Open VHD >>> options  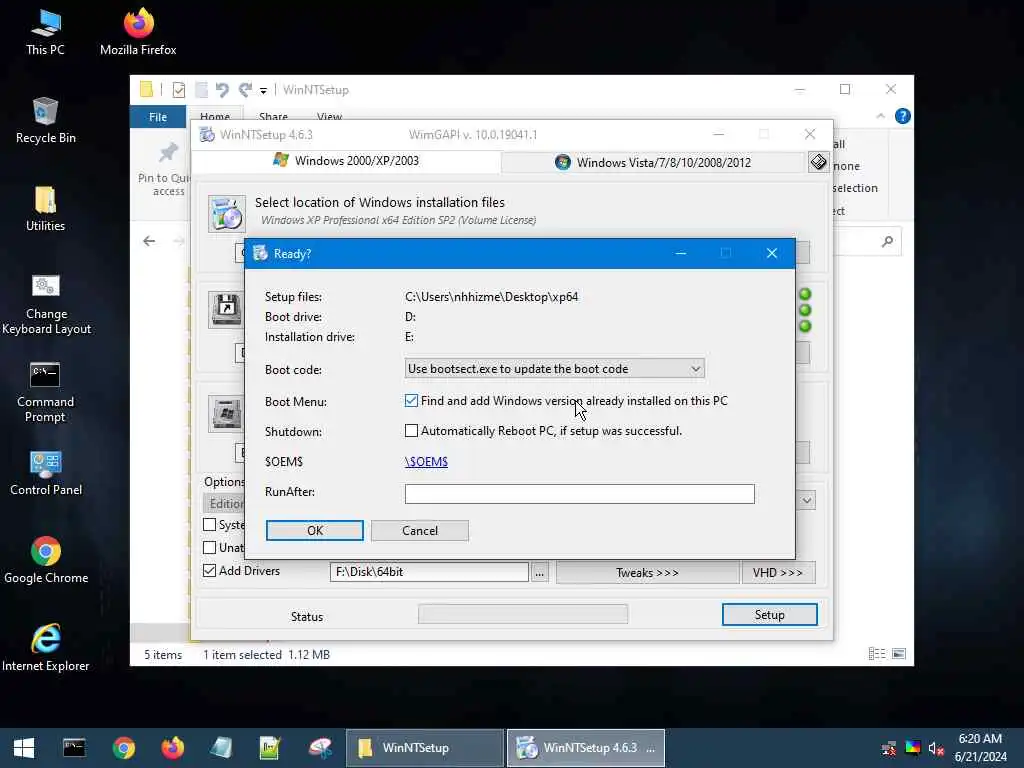coord(778,573)
